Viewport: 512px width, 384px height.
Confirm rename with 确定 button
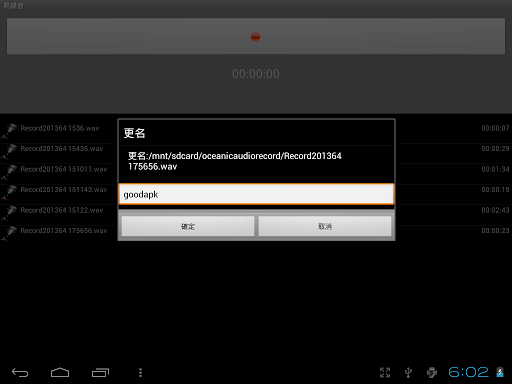point(188,226)
